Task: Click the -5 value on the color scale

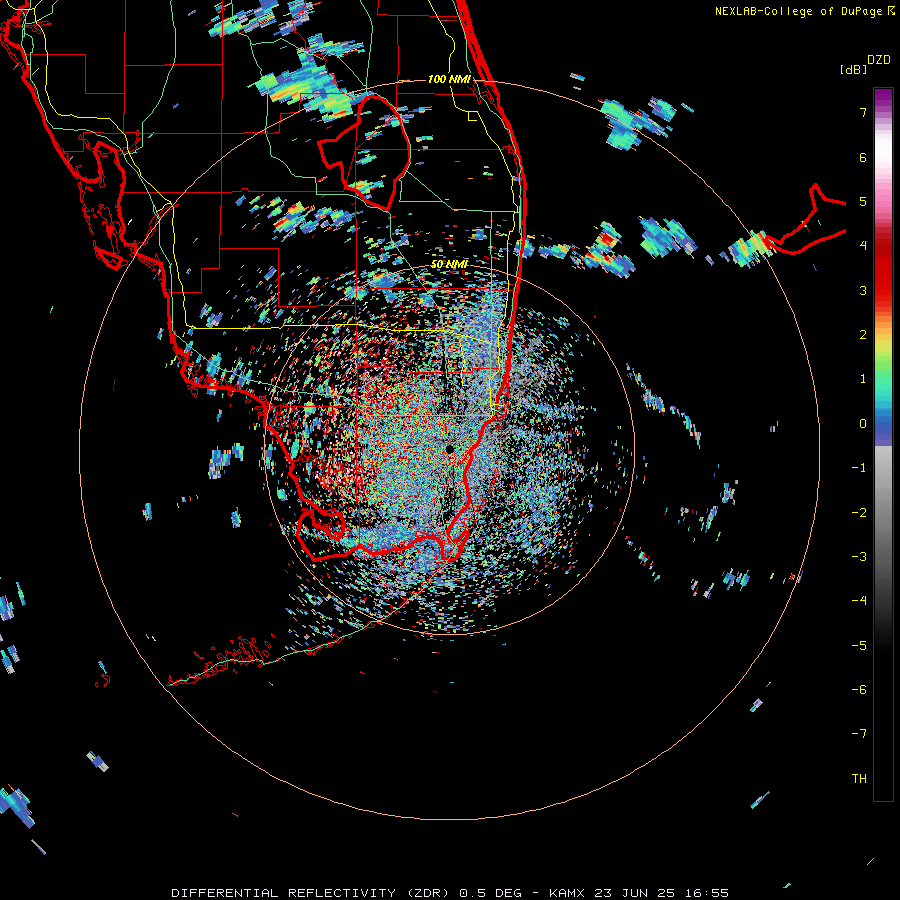Action: (859, 645)
